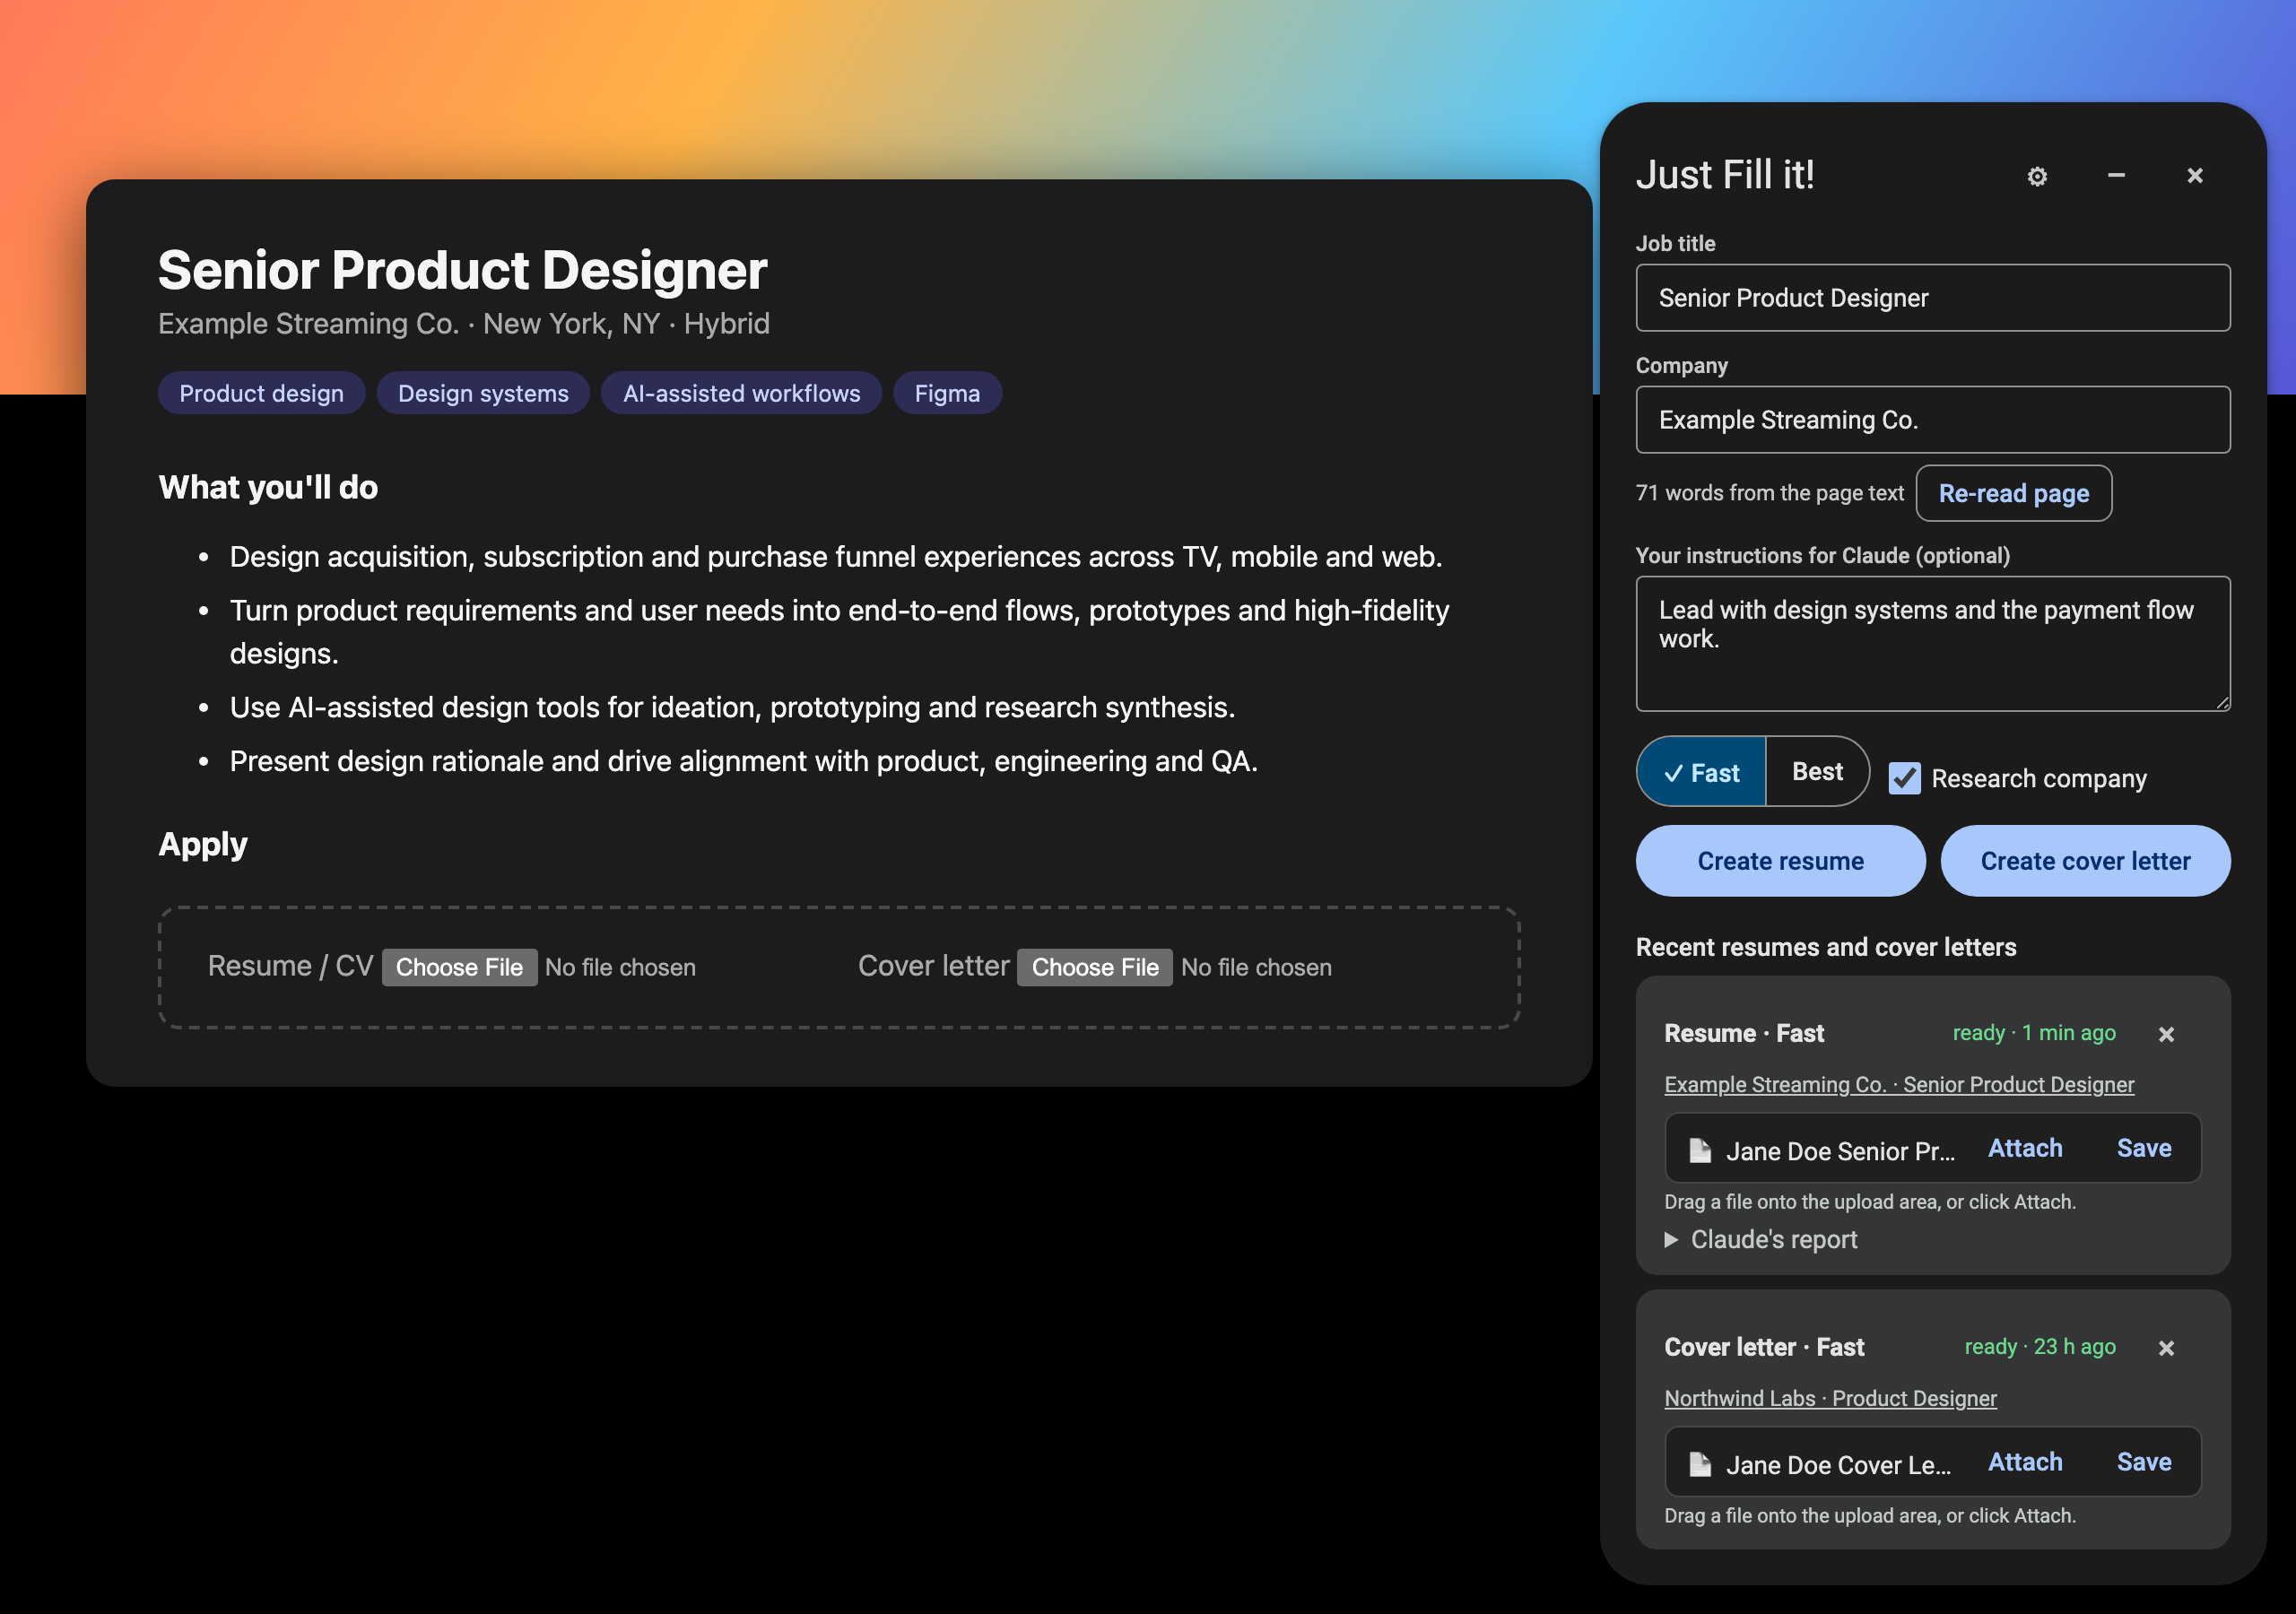Click the Figma tag
The height and width of the screenshot is (1614, 2296).
point(947,393)
